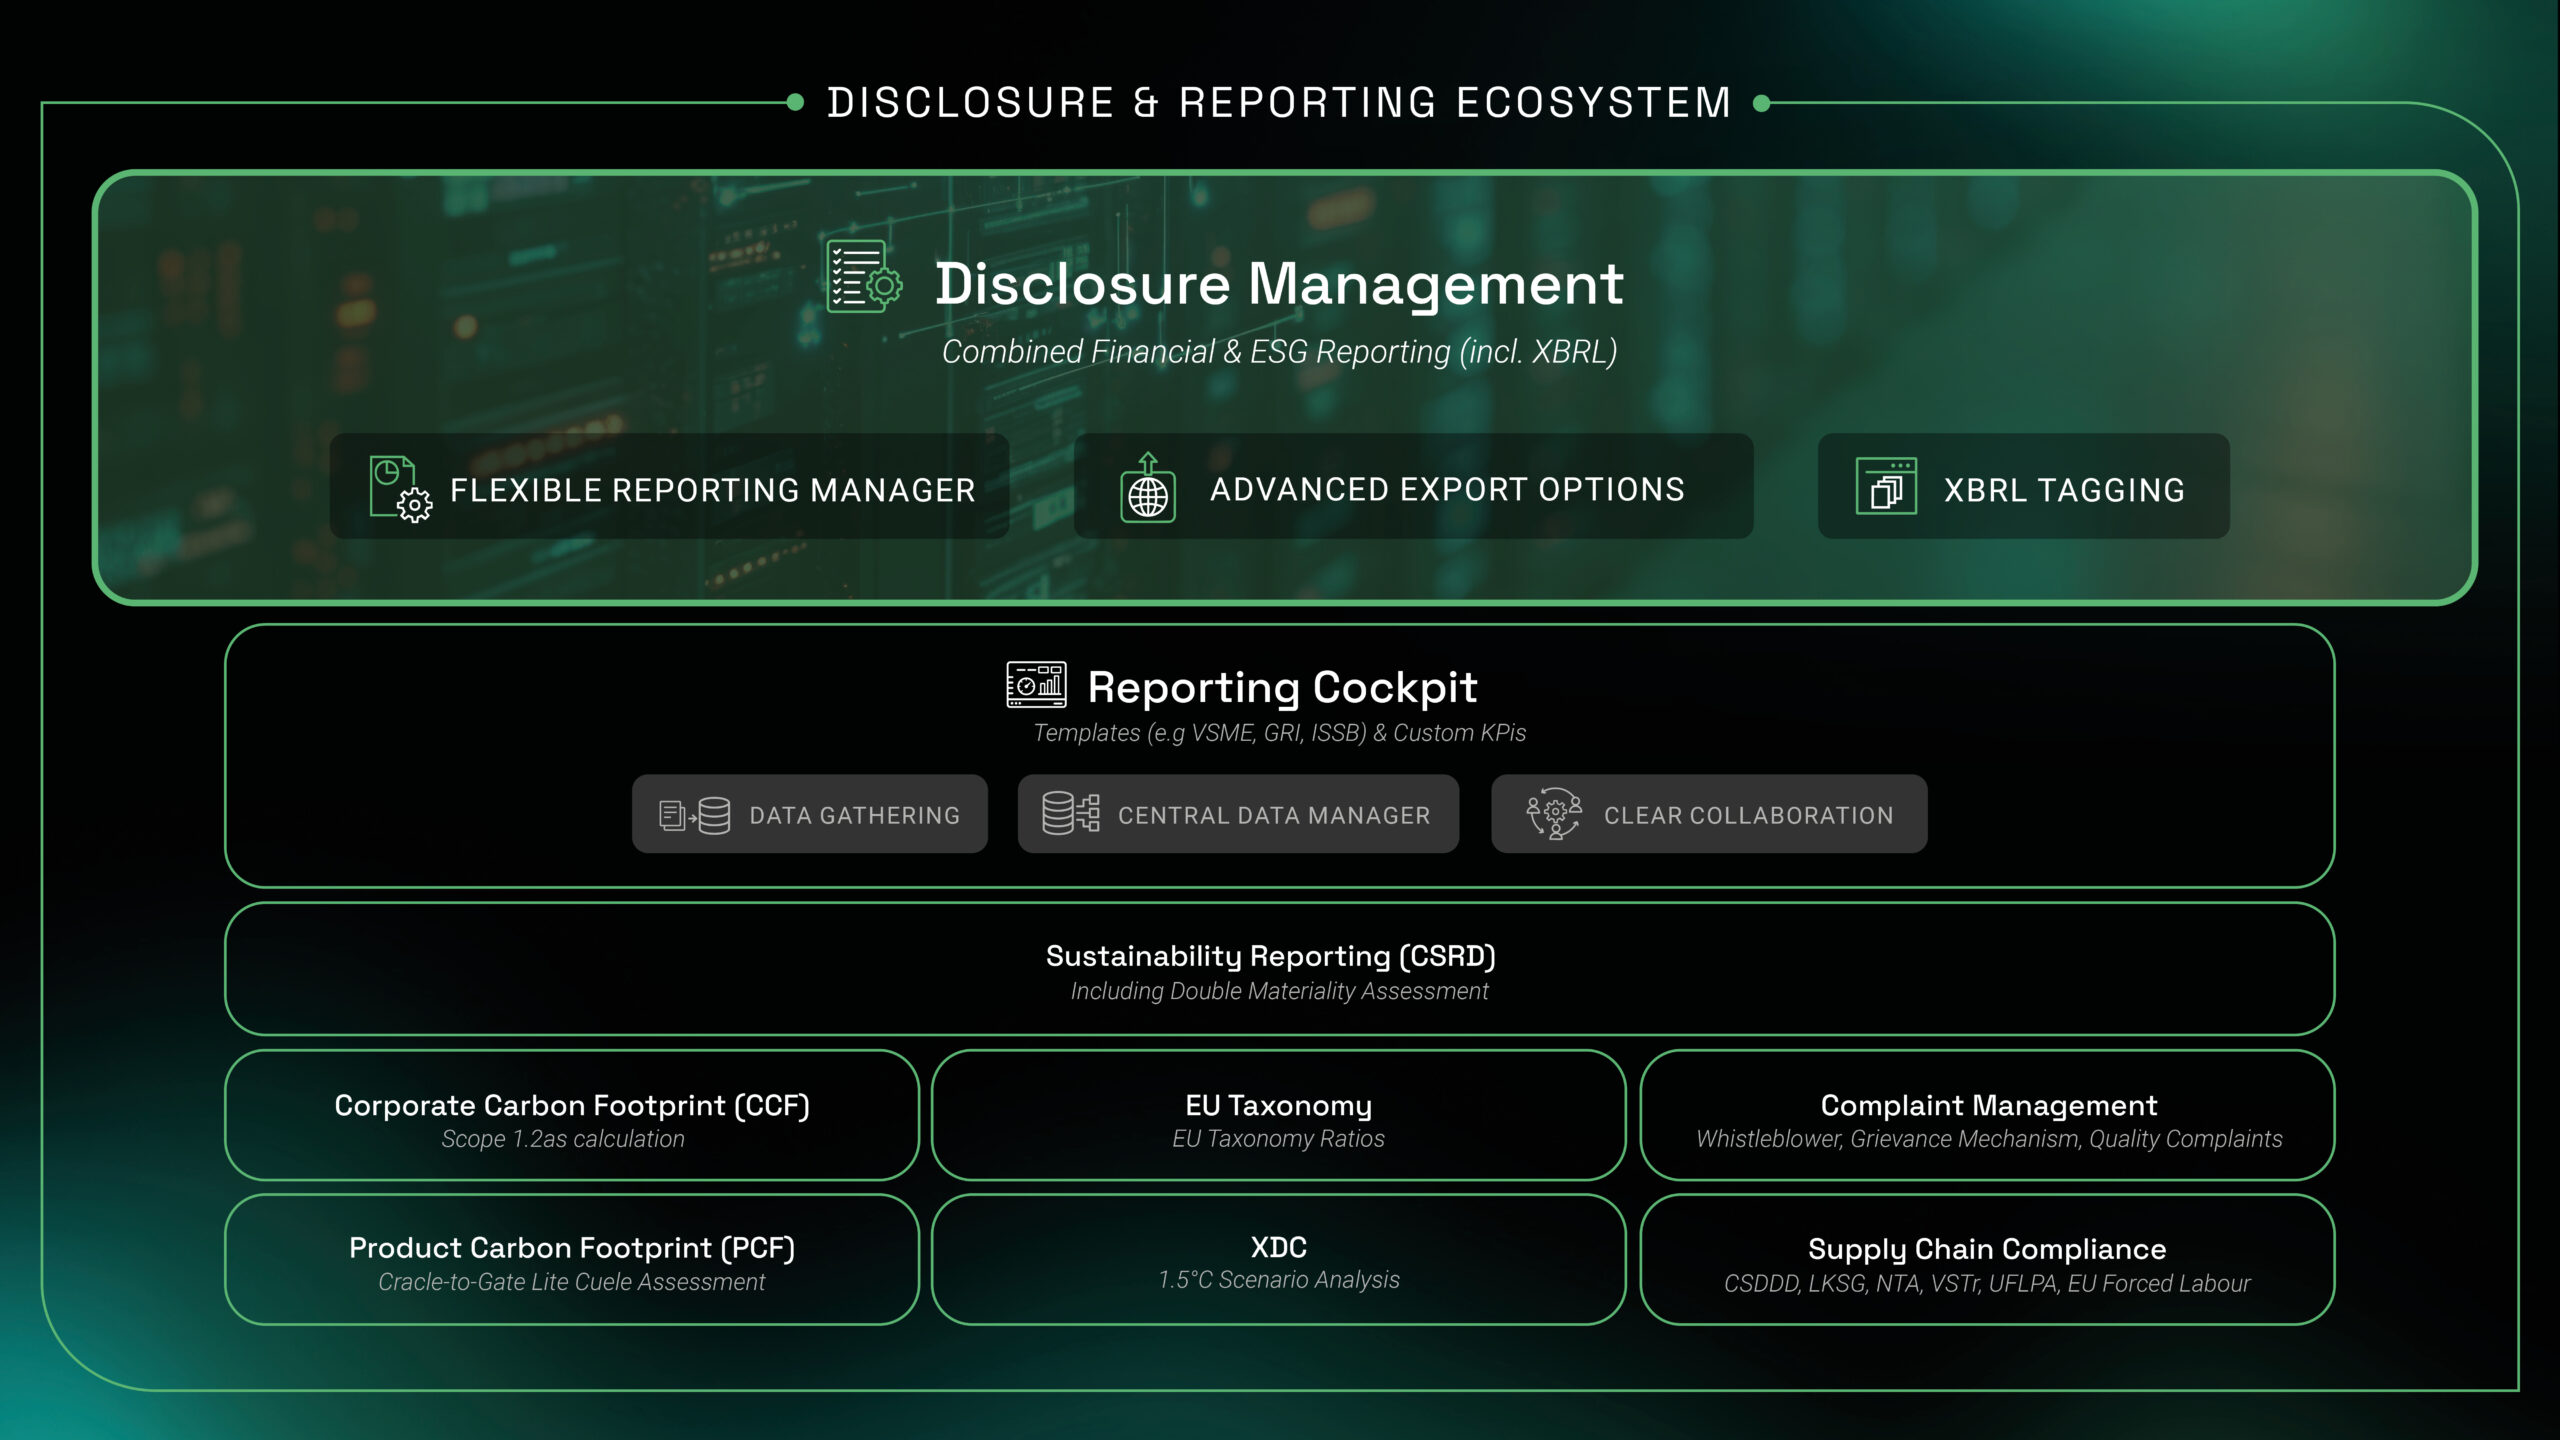
Task: Select the Product Carbon Footprint (PCF) box
Action: coord(571,1260)
